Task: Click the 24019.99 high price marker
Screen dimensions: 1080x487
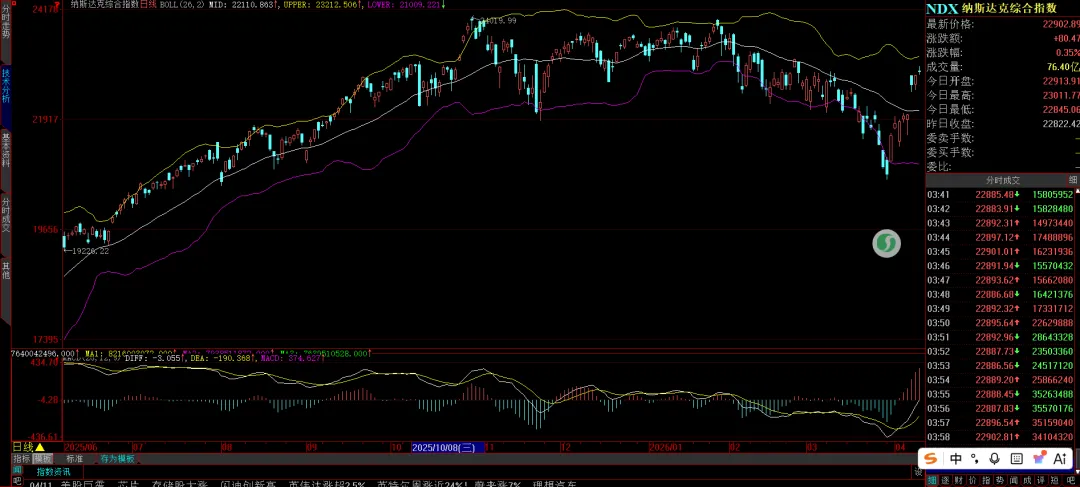Action: point(499,21)
